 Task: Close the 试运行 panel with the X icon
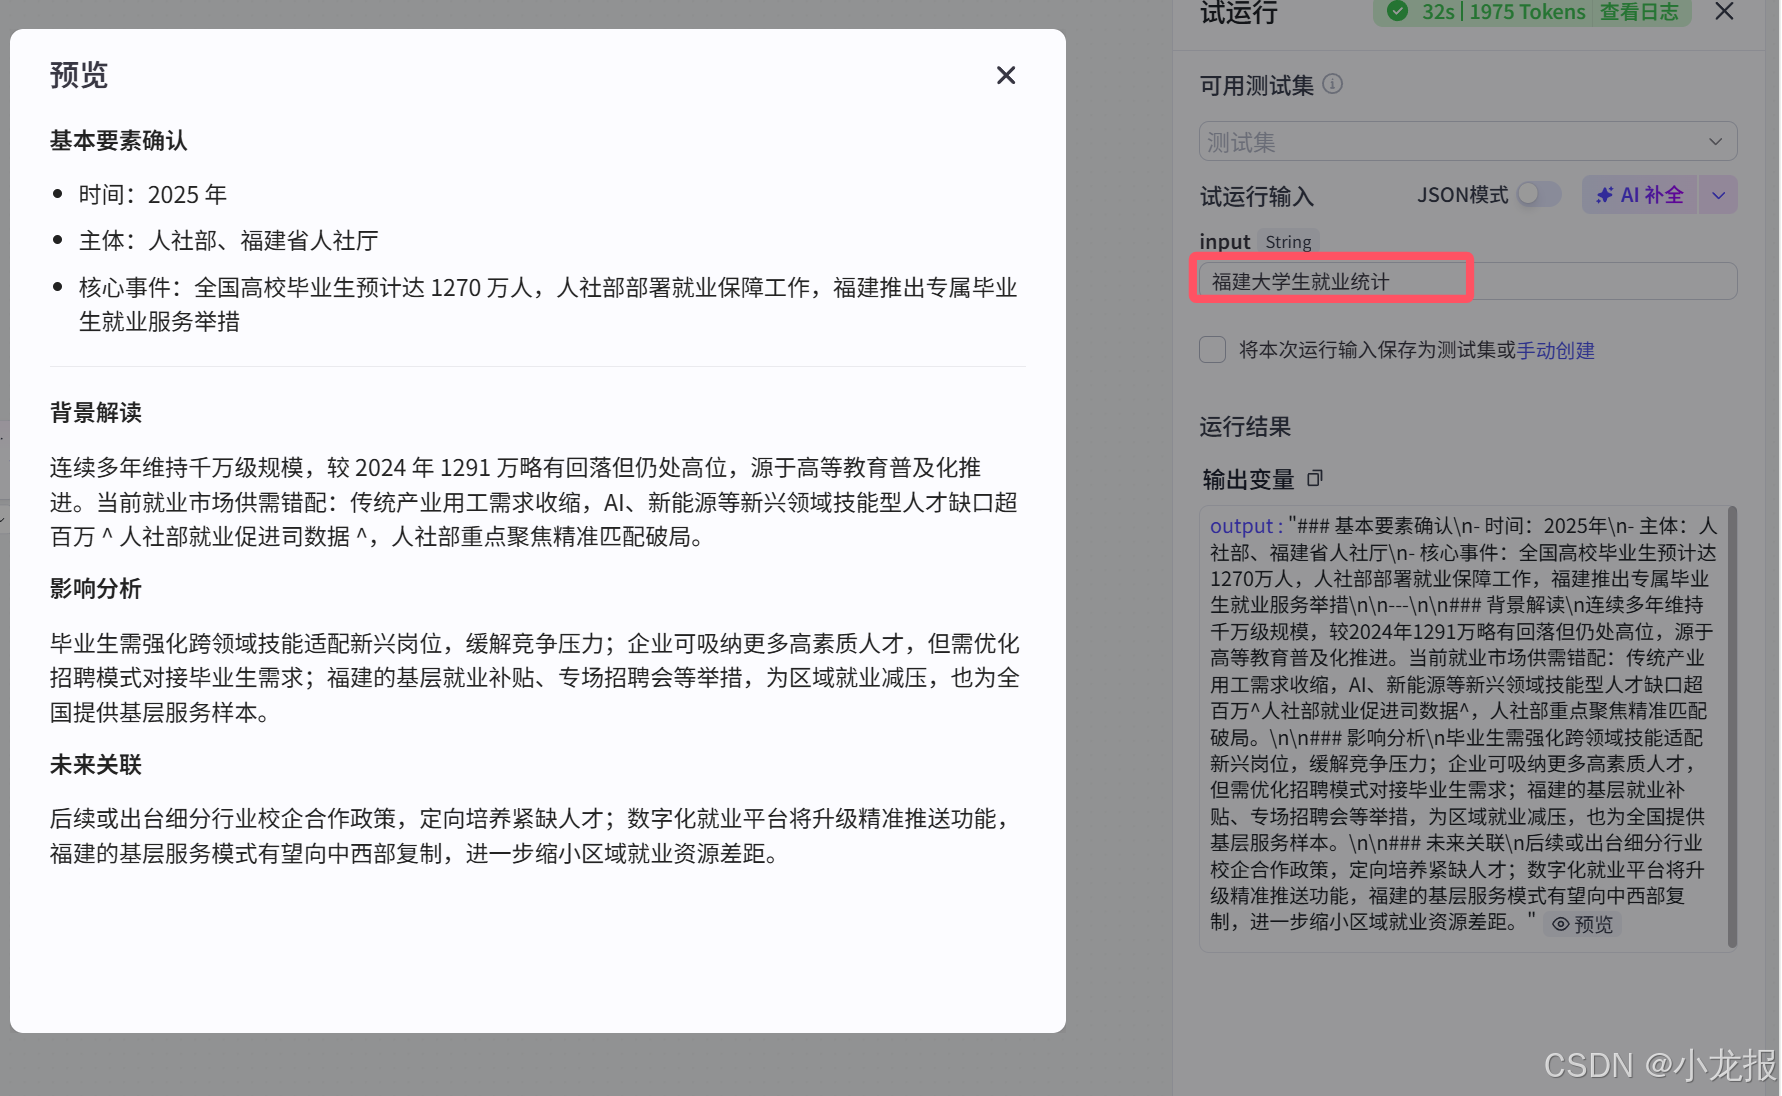coord(1723,12)
